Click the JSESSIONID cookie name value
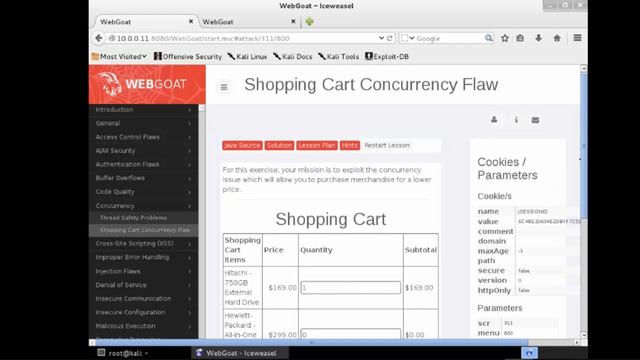This screenshot has width=640, height=360. pos(532,211)
